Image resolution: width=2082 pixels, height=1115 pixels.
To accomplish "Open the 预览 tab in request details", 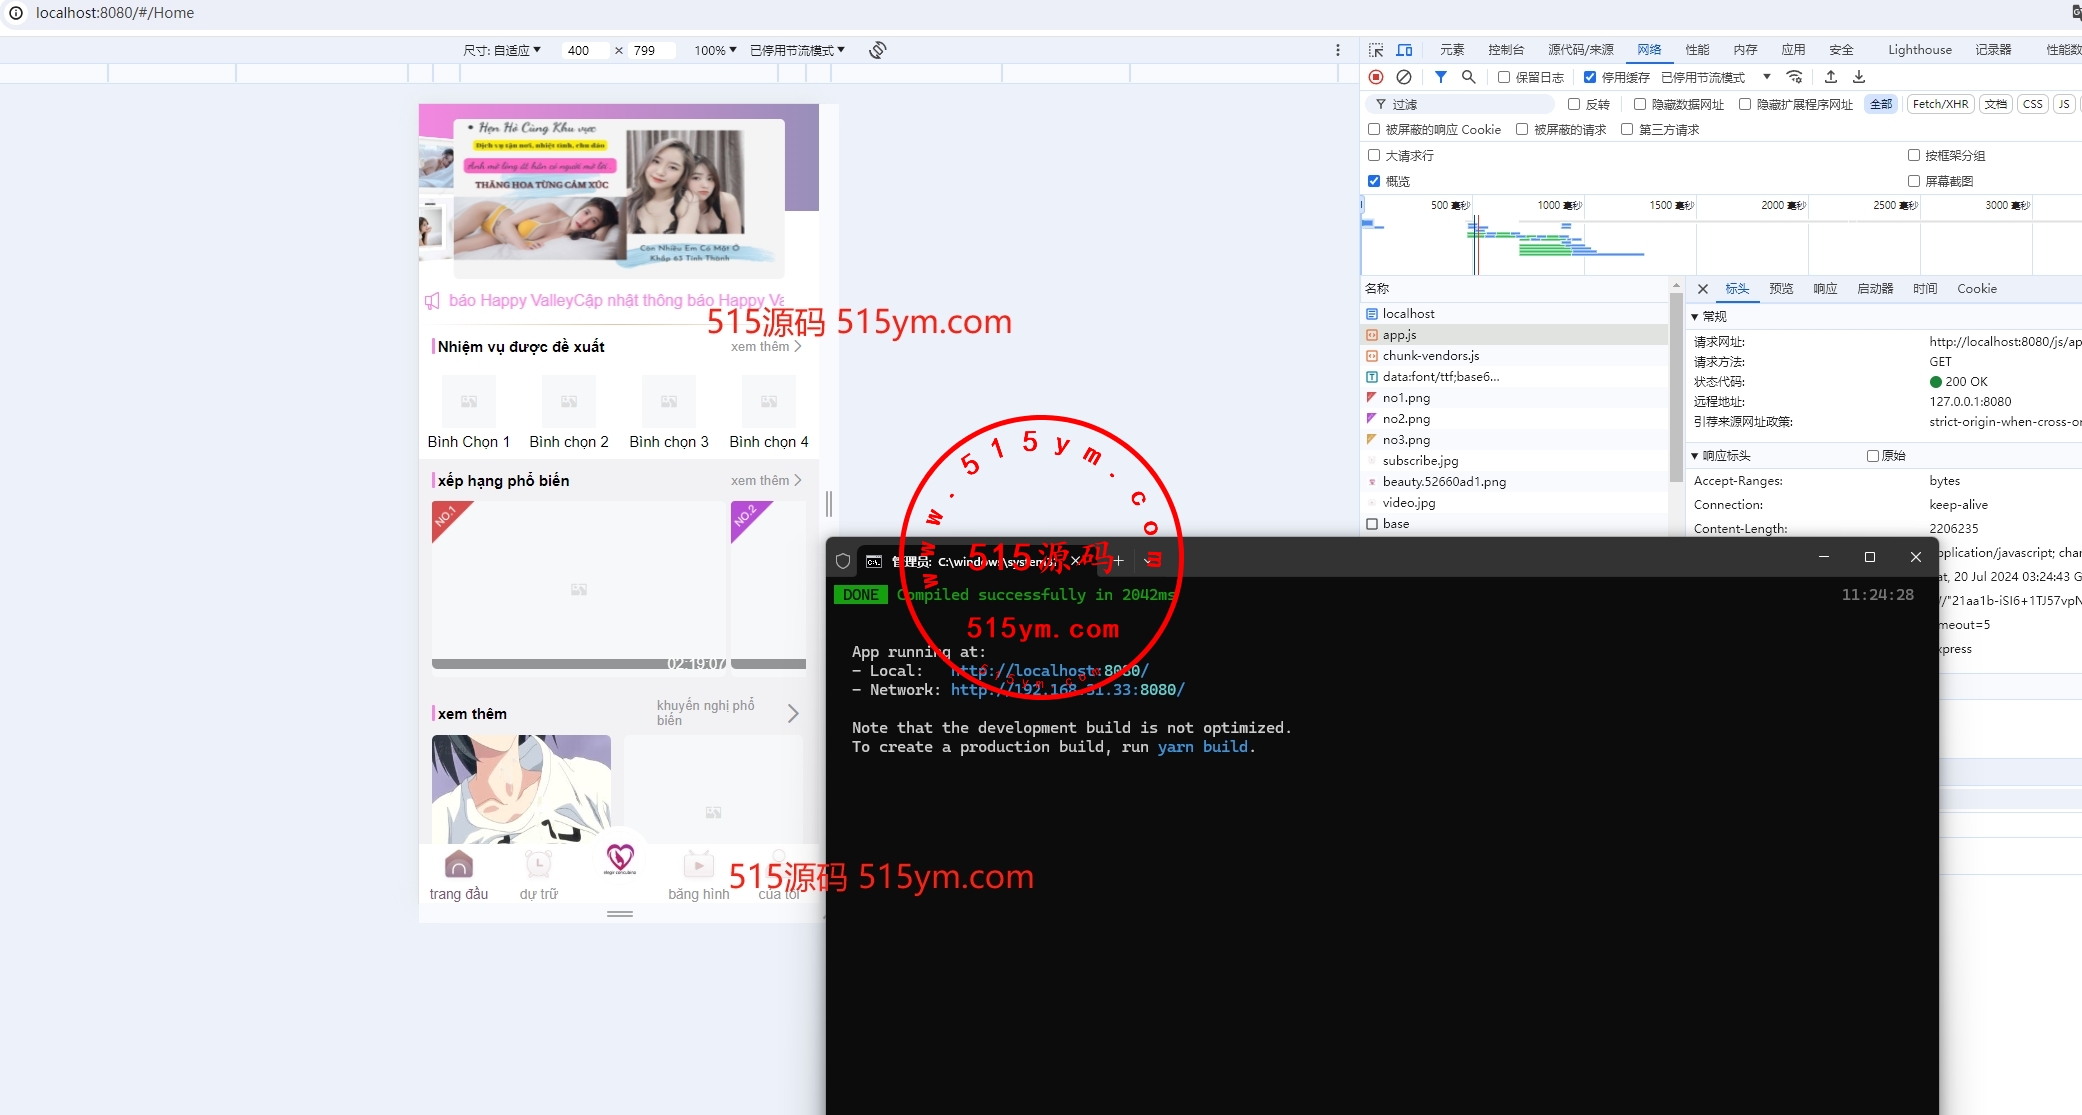I will [1781, 289].
